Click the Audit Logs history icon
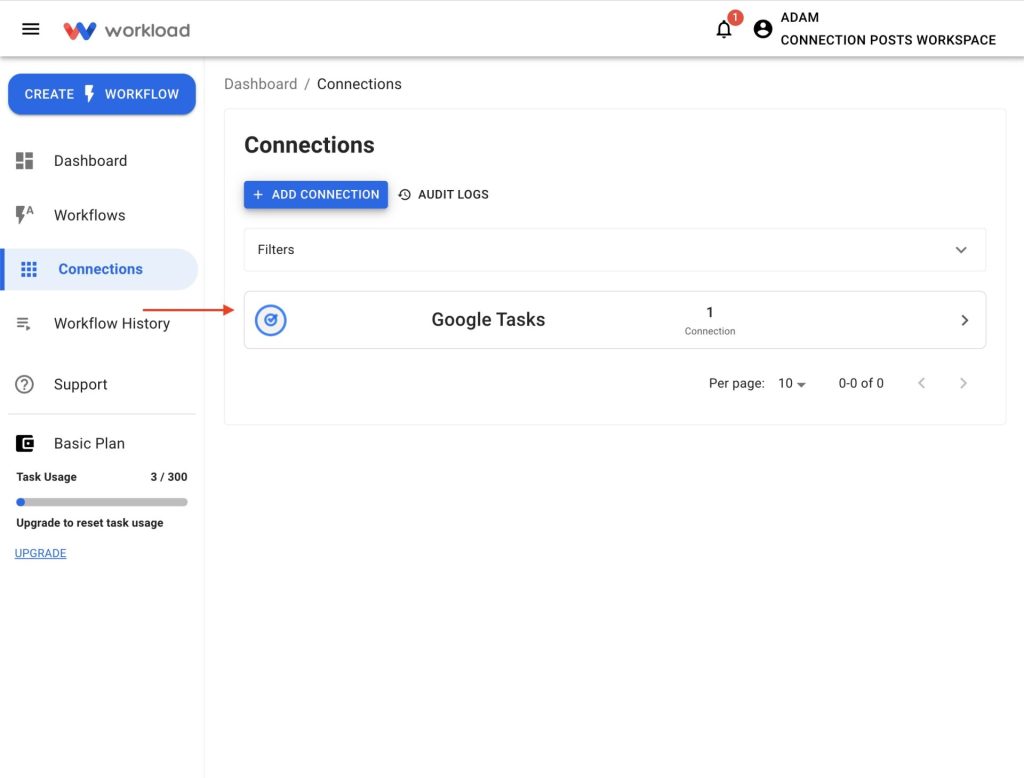 pyautogui.click(x=404, y=195)
